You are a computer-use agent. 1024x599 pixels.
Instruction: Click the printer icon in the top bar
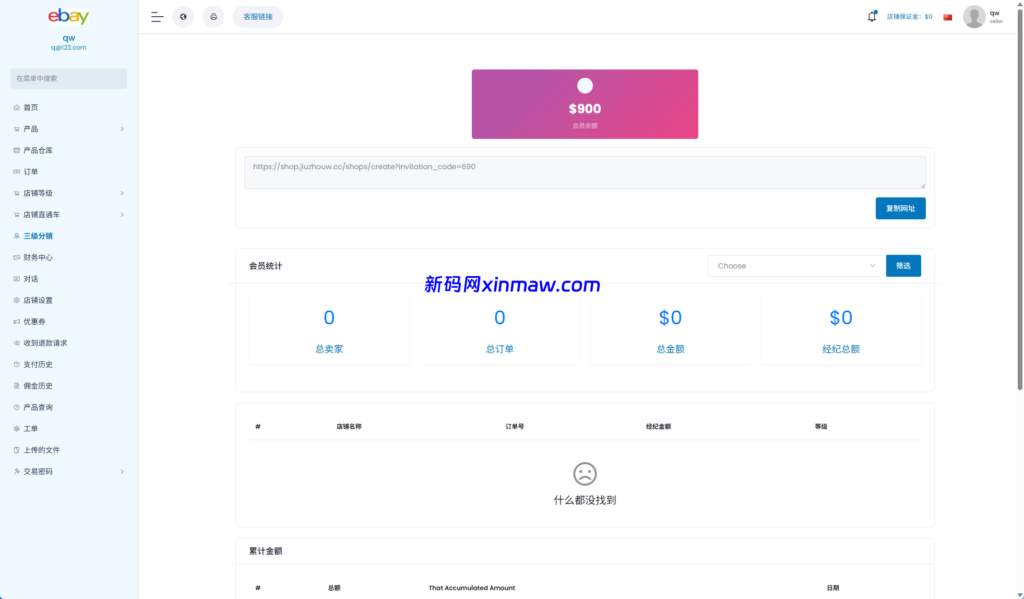213,16
